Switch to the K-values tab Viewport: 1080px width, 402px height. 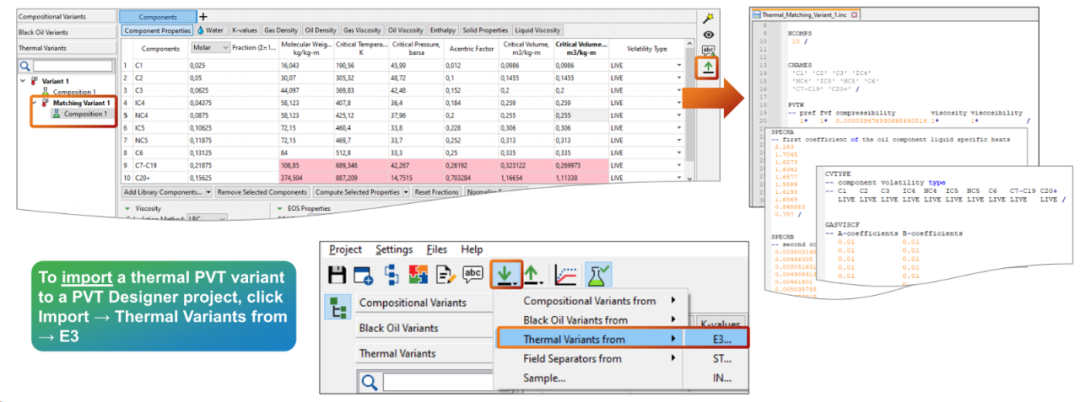tap(244, 30)
